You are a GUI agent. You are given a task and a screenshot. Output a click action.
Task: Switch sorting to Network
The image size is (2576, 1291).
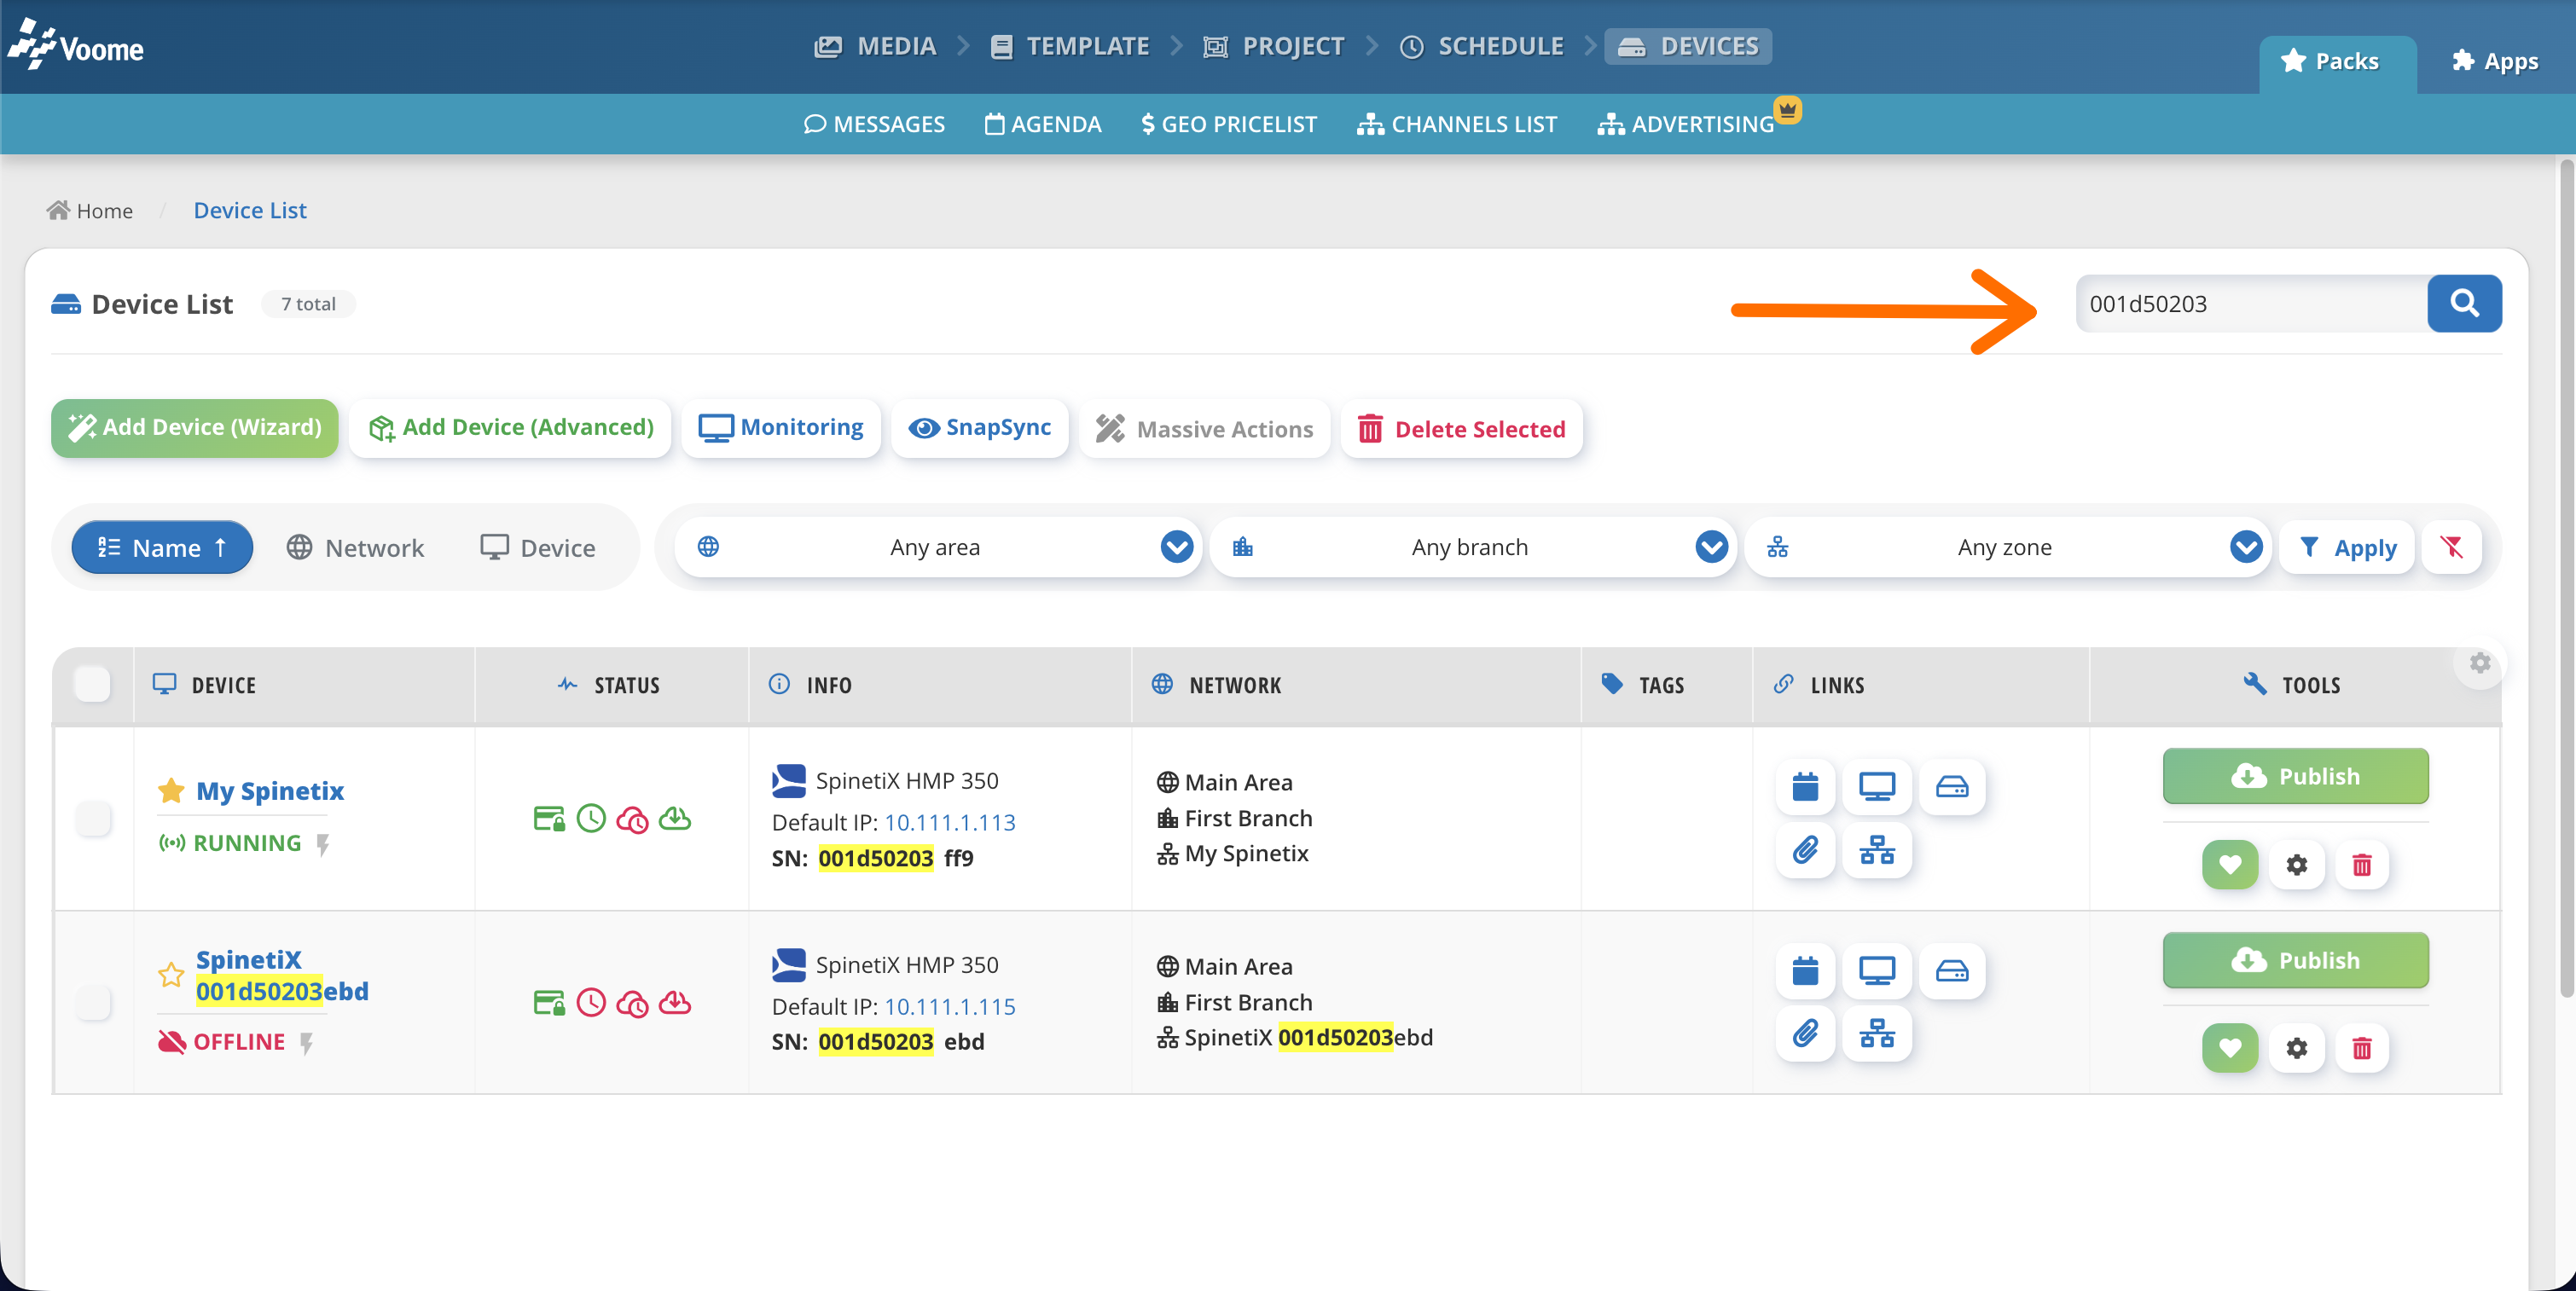point(355,548)
